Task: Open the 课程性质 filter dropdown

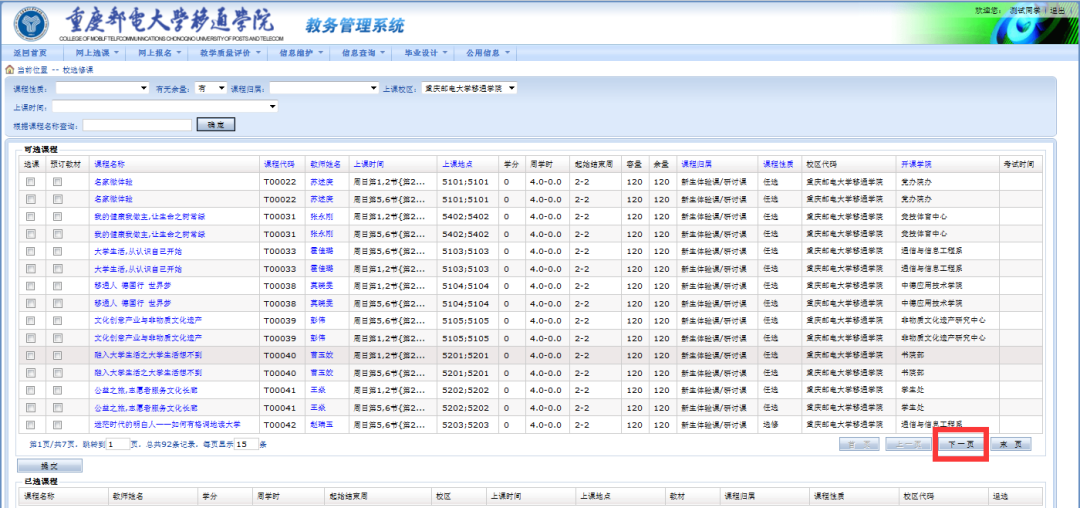Action: pyautogui.click(x=102, y=88)
